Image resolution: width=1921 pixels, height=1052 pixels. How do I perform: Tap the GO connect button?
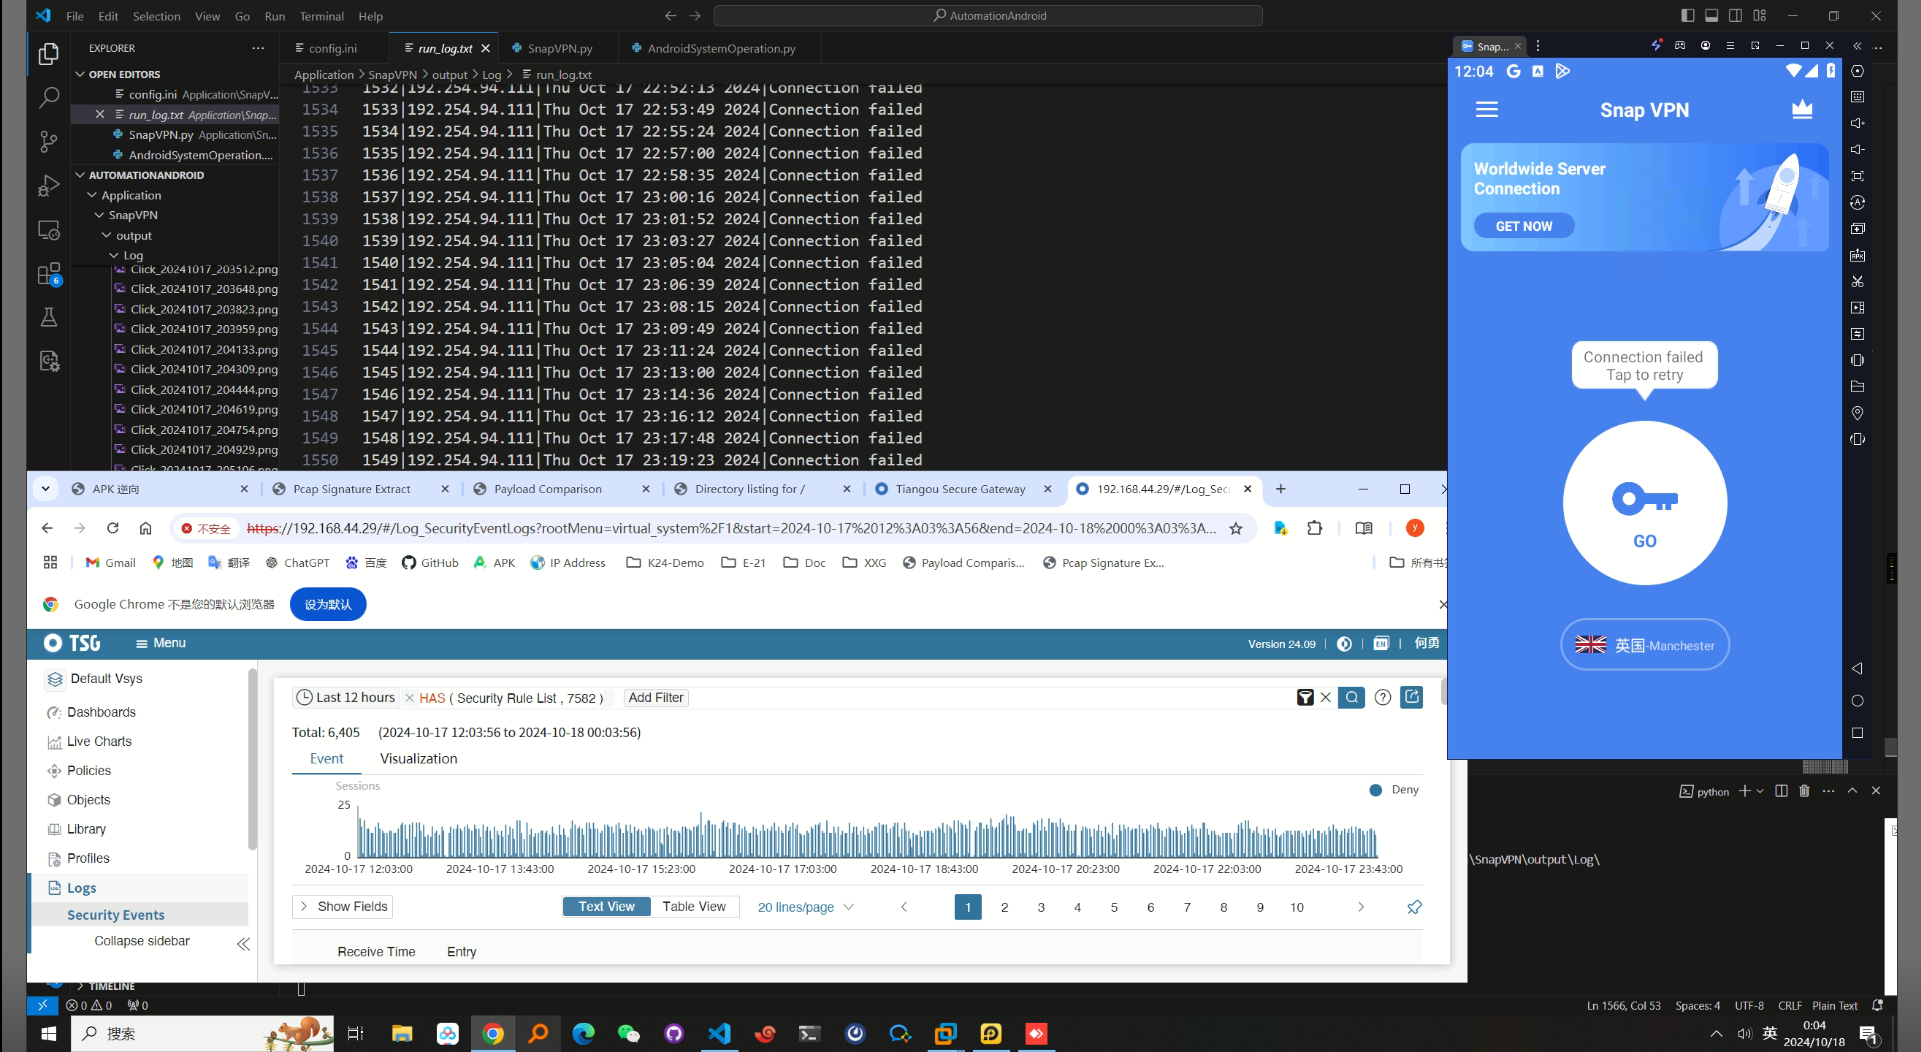1644,503
